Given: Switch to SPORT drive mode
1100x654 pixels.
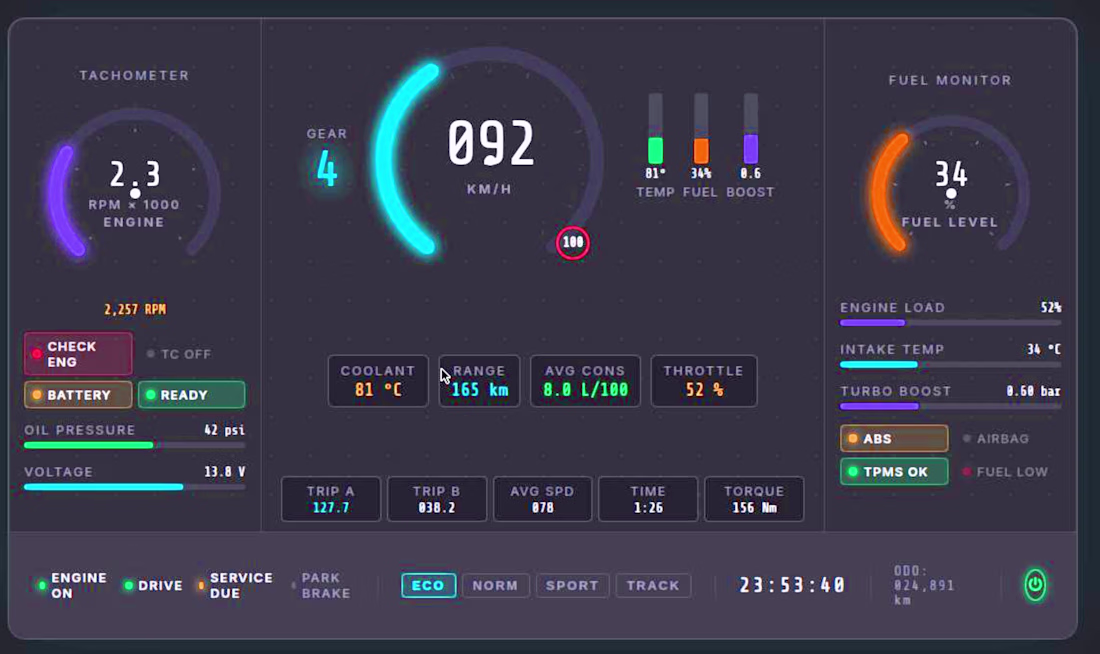Looking at the screenshot, I should pyautogui.click(x=572, y=585).
